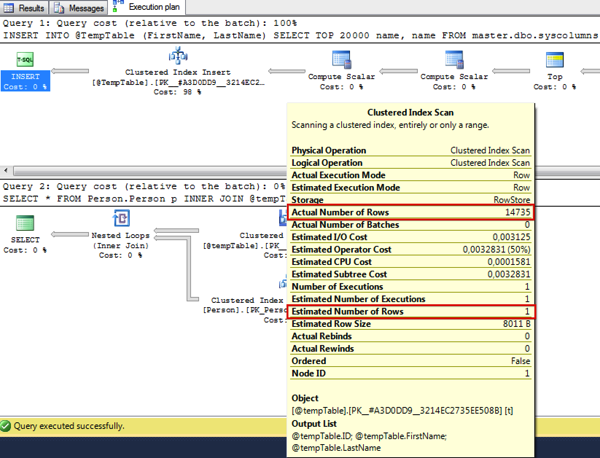Image resolution: width=600 pixels, height=458 pixels.
Task: Click the Clustered Index Insert Cost: 98 % label
Action: tap(178, 92)
